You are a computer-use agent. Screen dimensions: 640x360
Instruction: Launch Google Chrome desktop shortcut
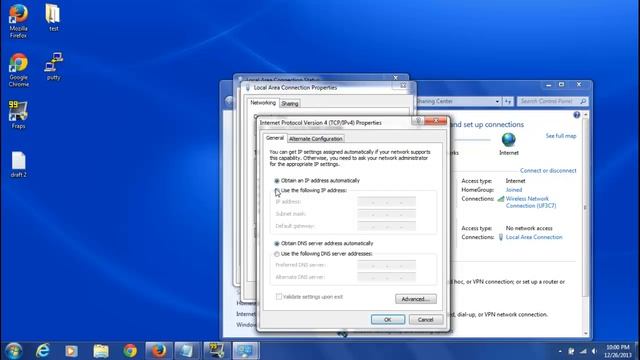click(18, 70)
